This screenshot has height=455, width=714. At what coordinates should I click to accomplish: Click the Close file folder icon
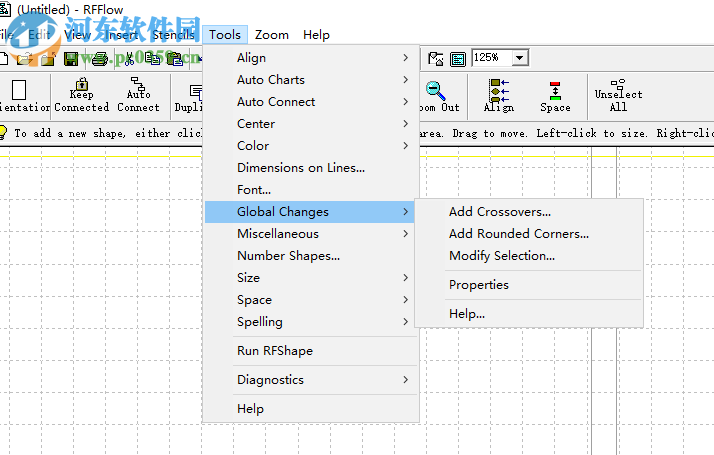click(48, 59)
